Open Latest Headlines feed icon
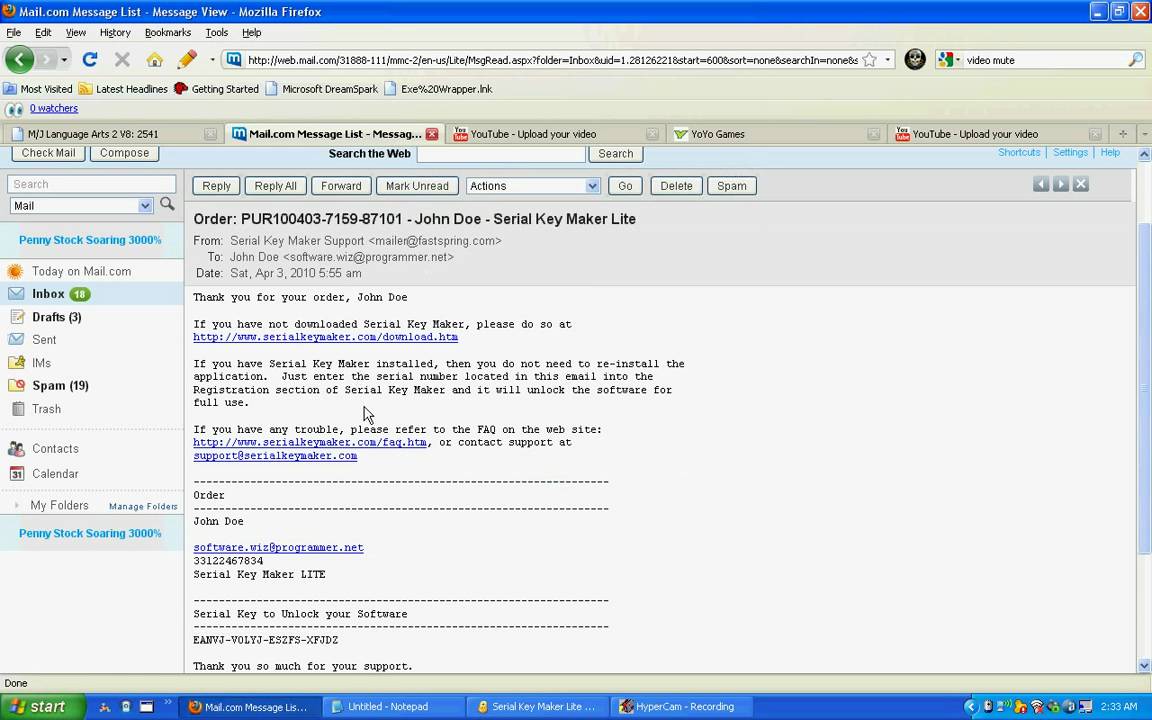This screenshot has width=1152, height=720. tap(85, 89)
